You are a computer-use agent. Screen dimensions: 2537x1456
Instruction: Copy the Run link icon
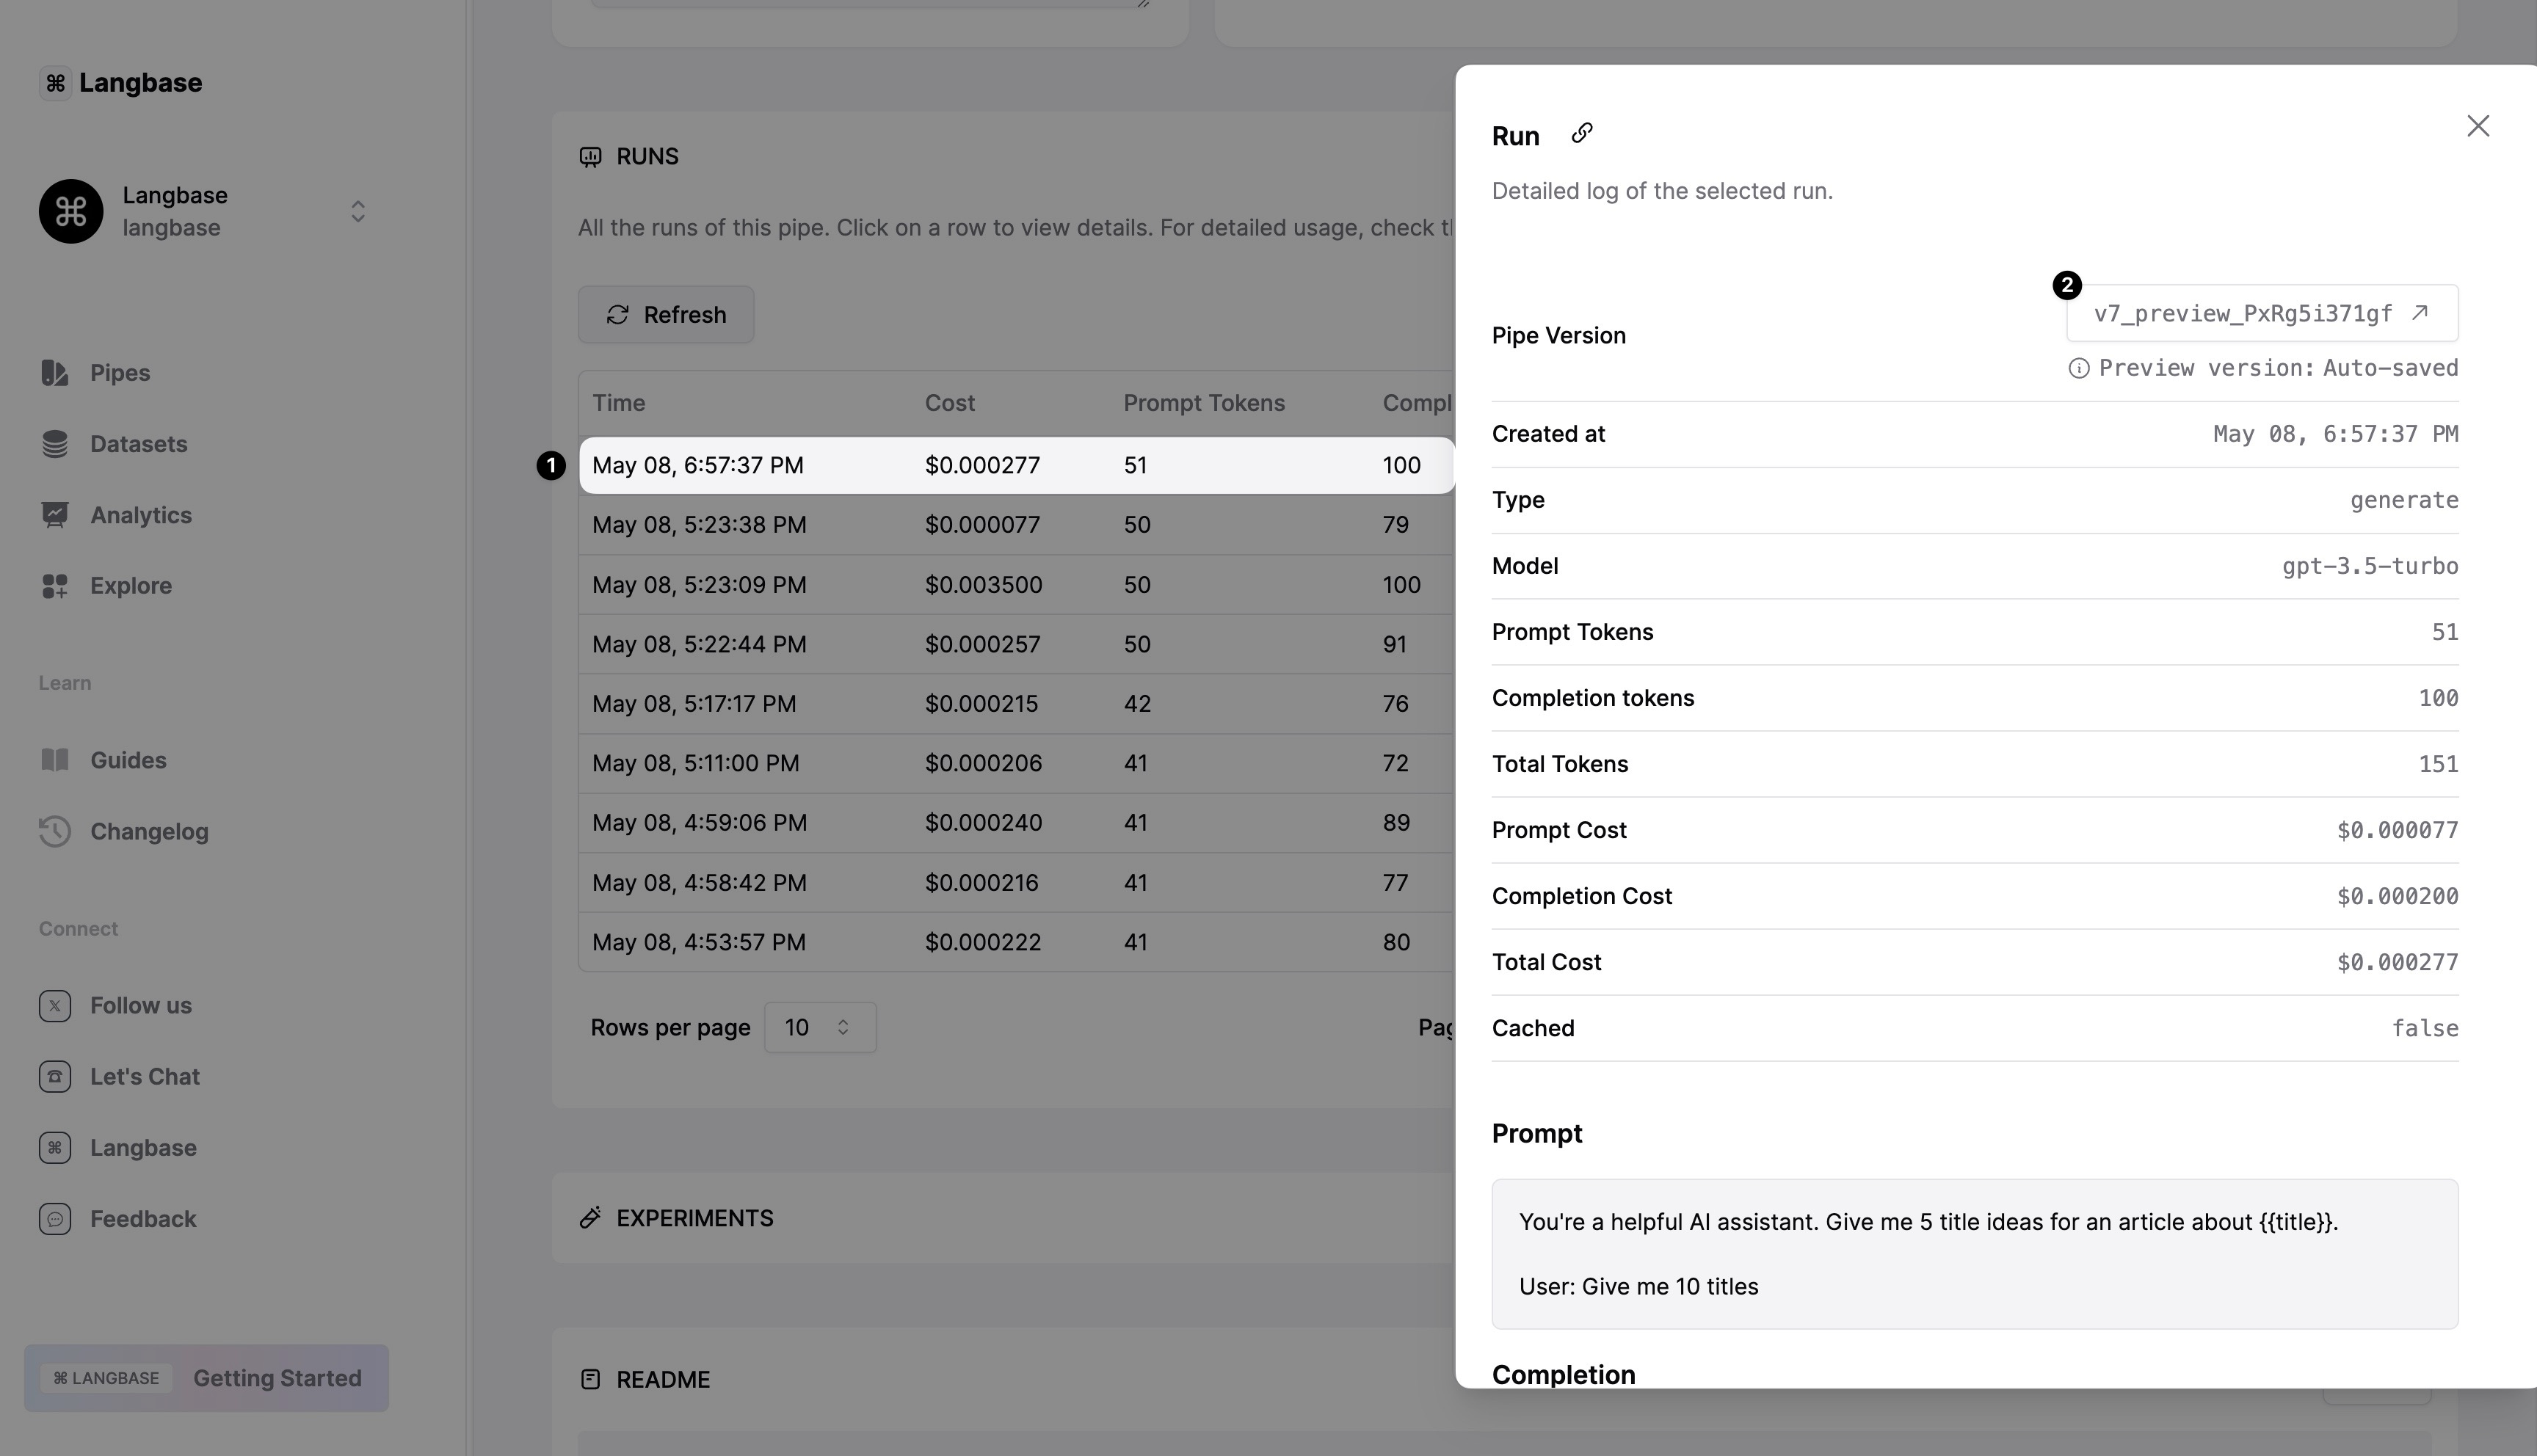[1581, 133]
